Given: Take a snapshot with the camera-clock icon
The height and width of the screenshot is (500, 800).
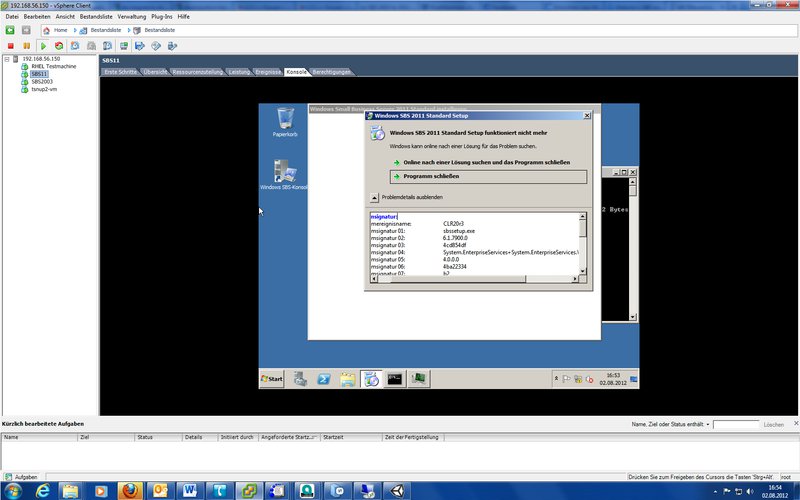Looking at the screenshot, I should click(75, 46).
